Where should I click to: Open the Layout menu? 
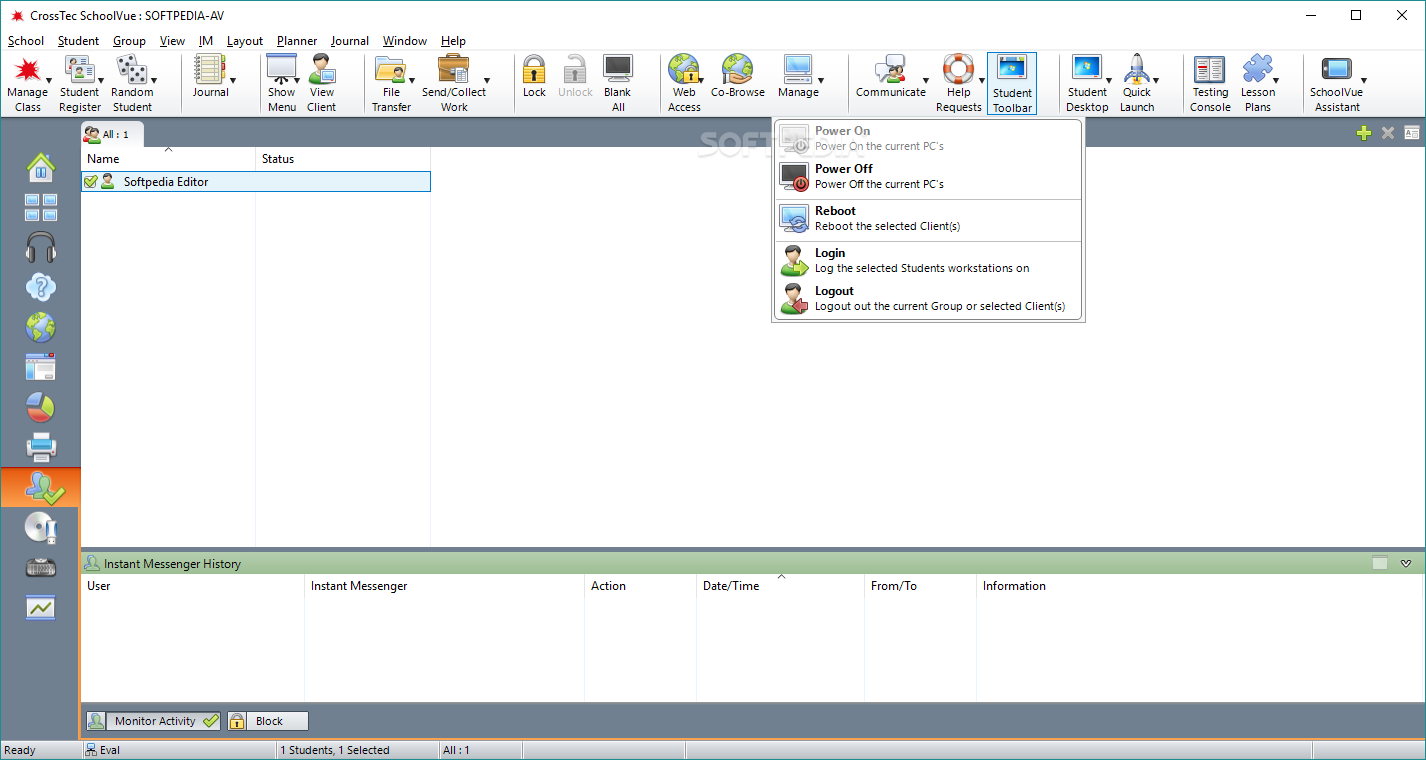tap(245, 41)
